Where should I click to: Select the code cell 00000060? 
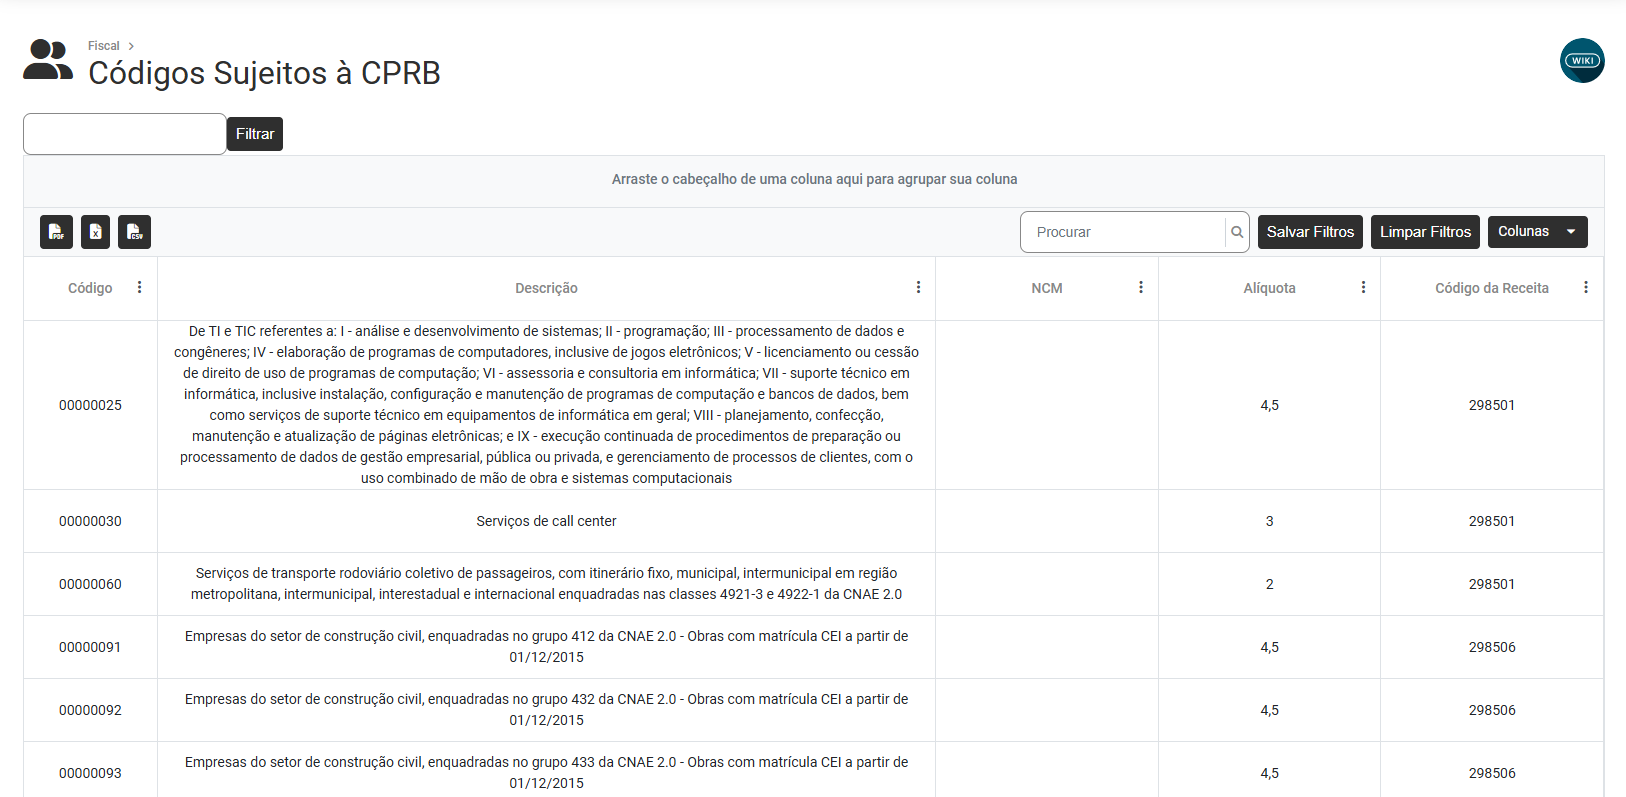pos(90,584)
